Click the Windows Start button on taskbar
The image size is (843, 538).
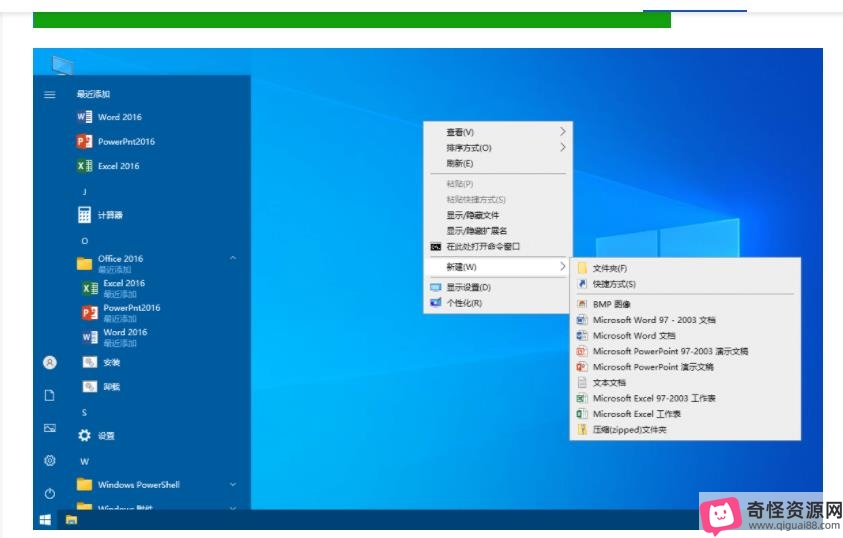[x=45, y=520]
